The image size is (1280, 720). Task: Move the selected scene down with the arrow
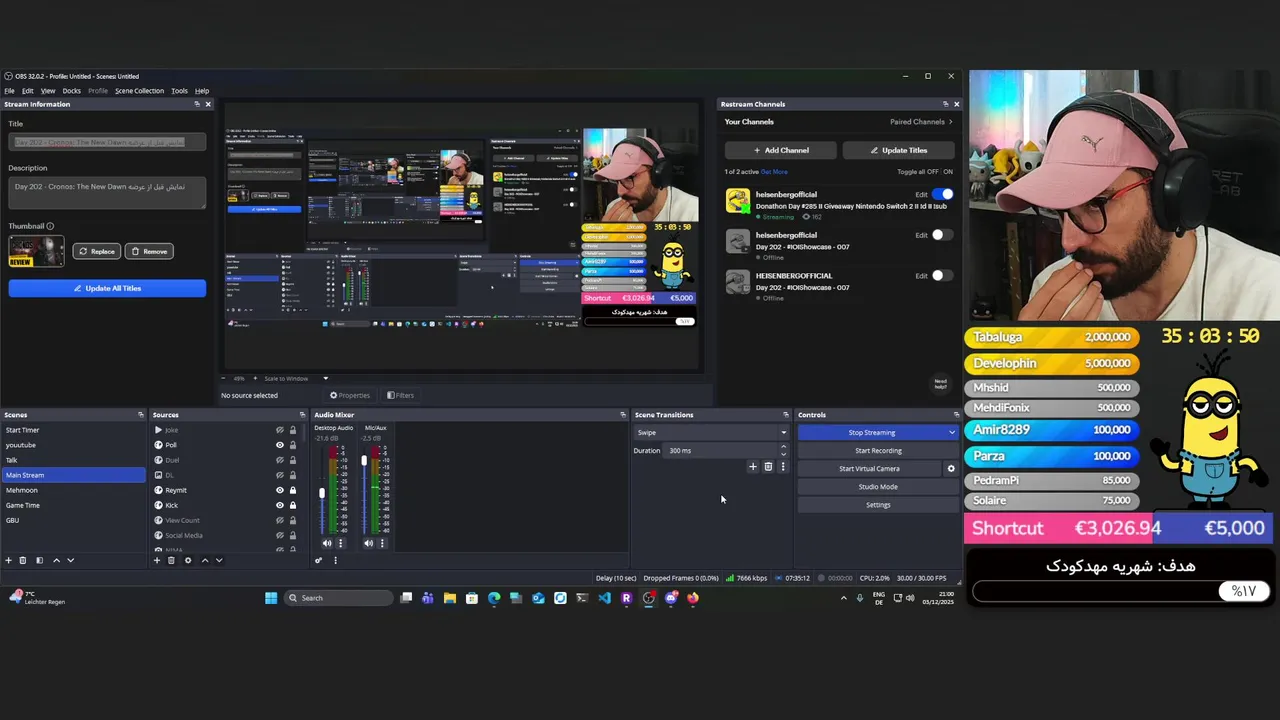(x=70, y=560)
